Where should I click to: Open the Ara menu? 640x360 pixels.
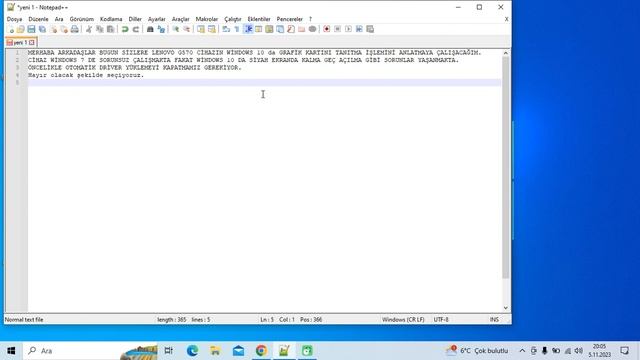pyautogui.click(x=59, y=19)
